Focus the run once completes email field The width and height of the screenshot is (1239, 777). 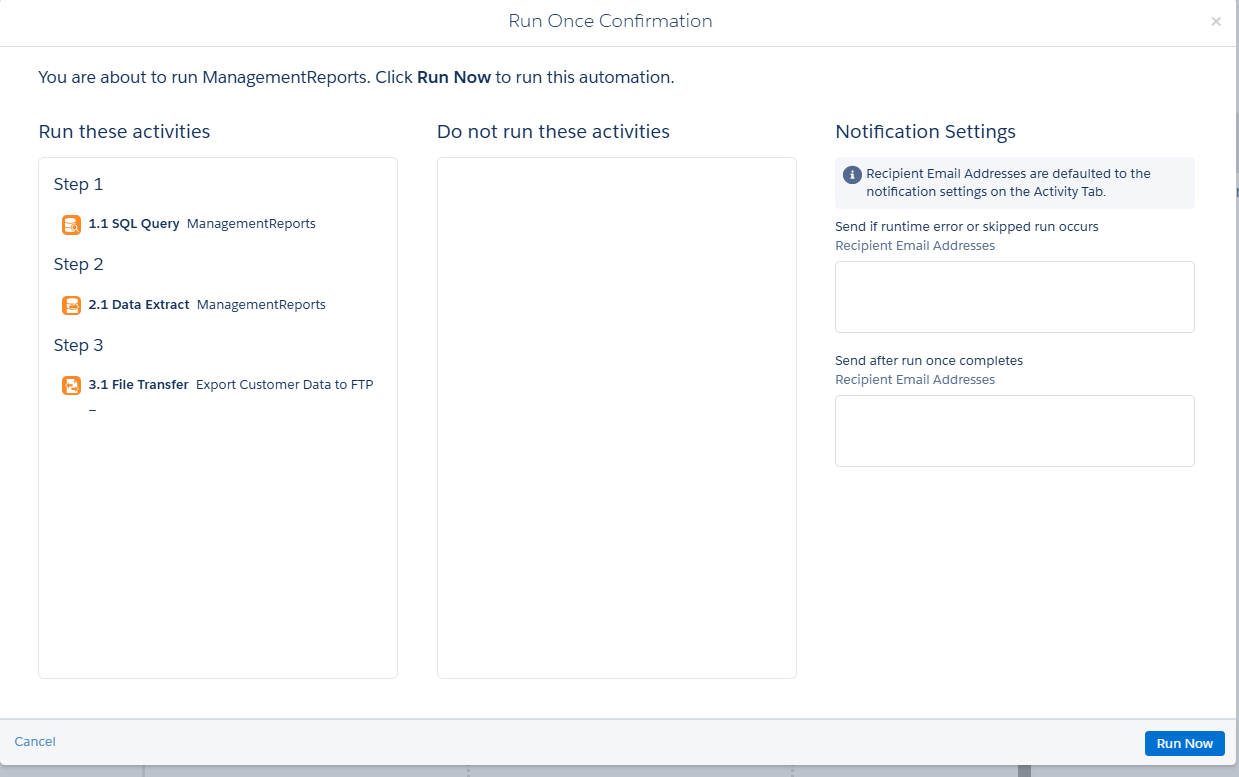pyautogui.click(x=1014, y=431)
